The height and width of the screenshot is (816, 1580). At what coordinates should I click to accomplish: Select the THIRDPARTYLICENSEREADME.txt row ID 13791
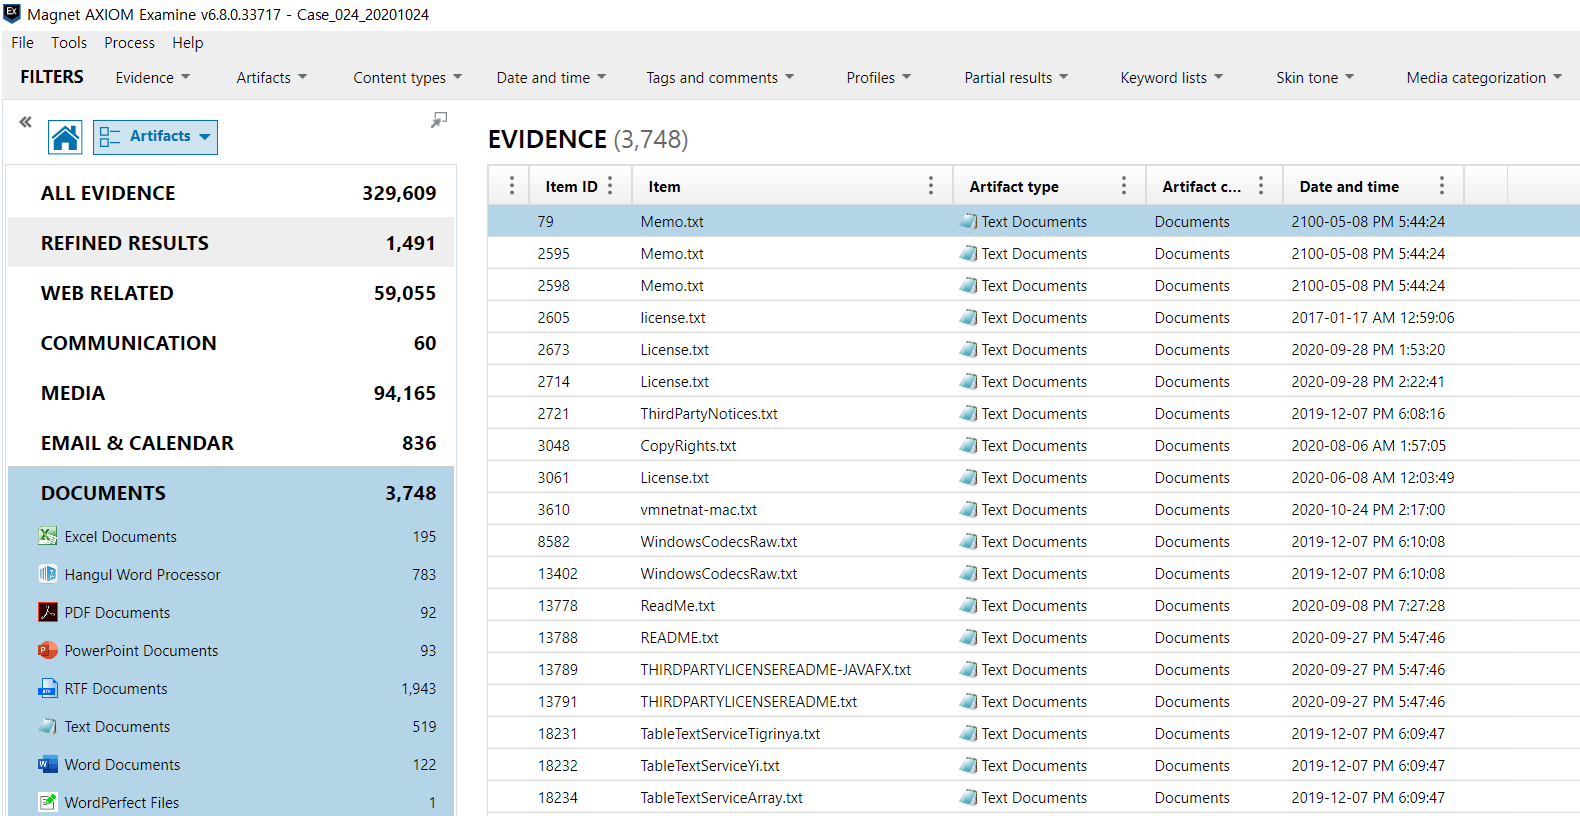1034,701
